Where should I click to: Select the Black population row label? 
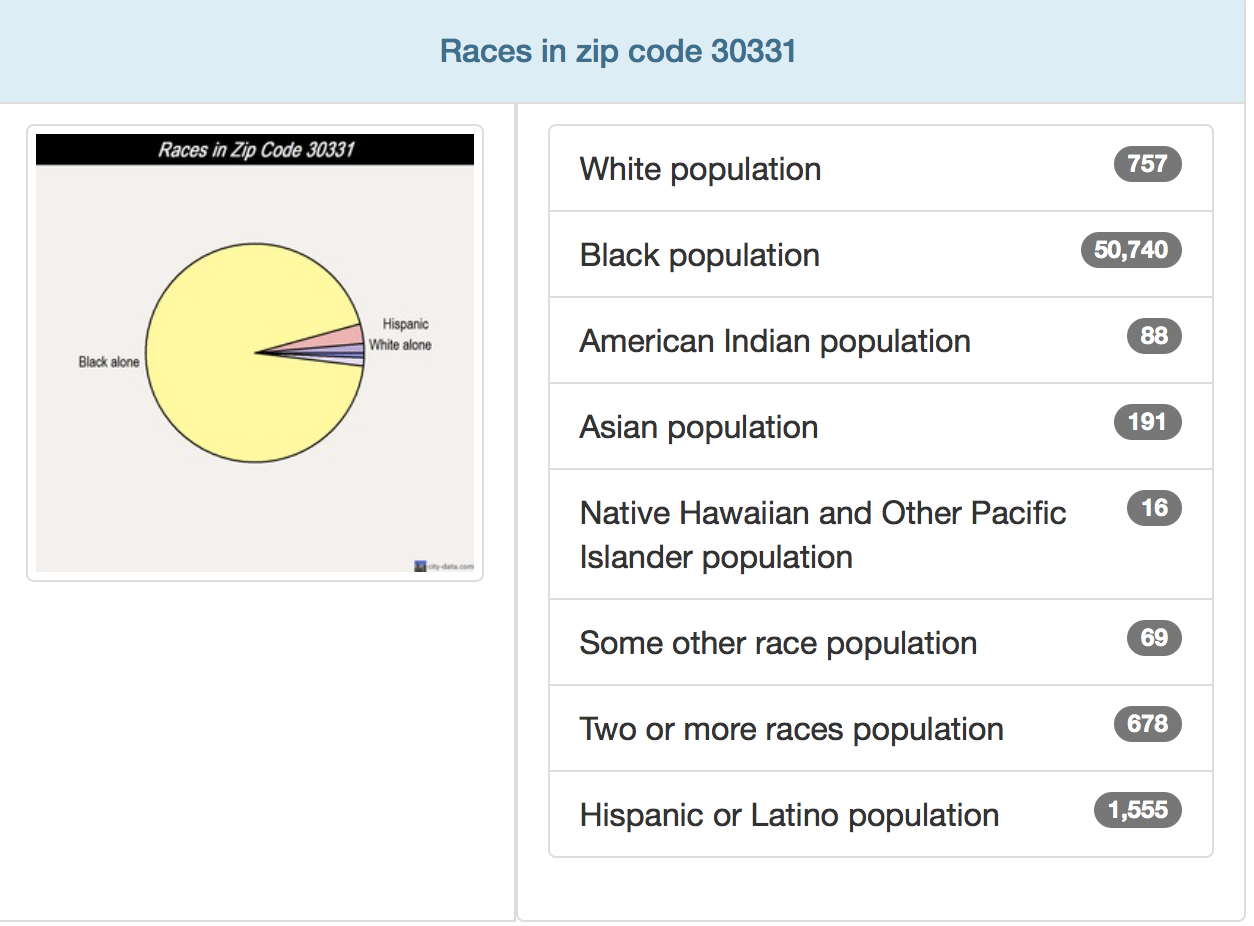pyautogui.click(x=699, y=255)
